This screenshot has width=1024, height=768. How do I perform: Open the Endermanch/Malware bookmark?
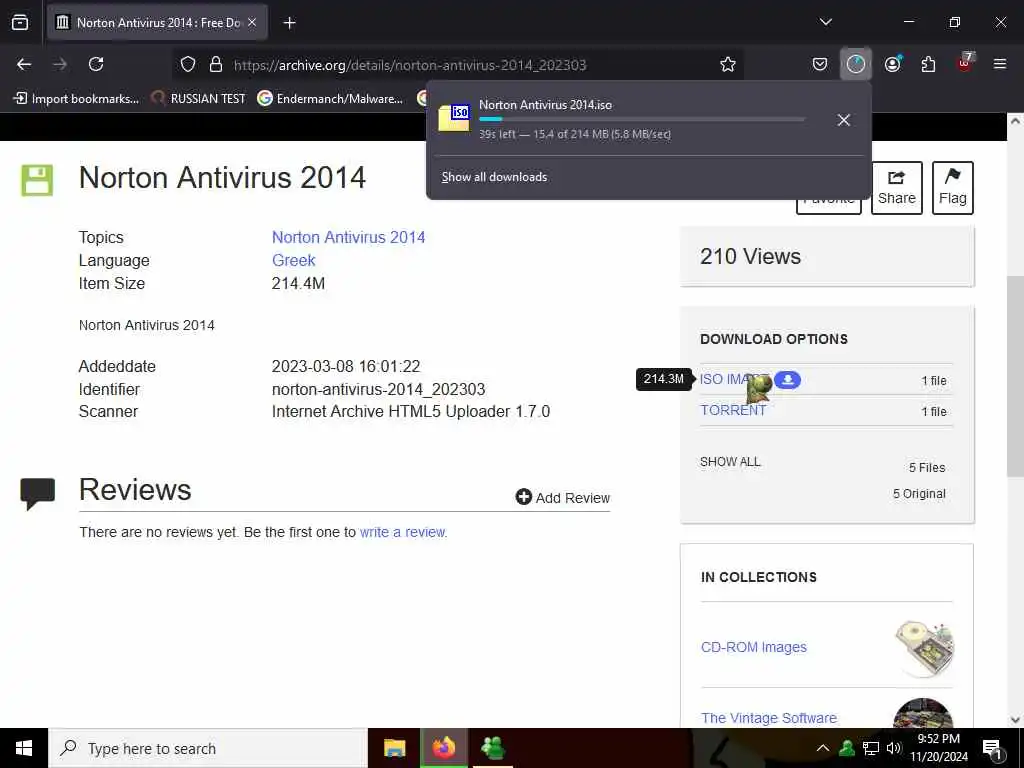tap(330, 99)
